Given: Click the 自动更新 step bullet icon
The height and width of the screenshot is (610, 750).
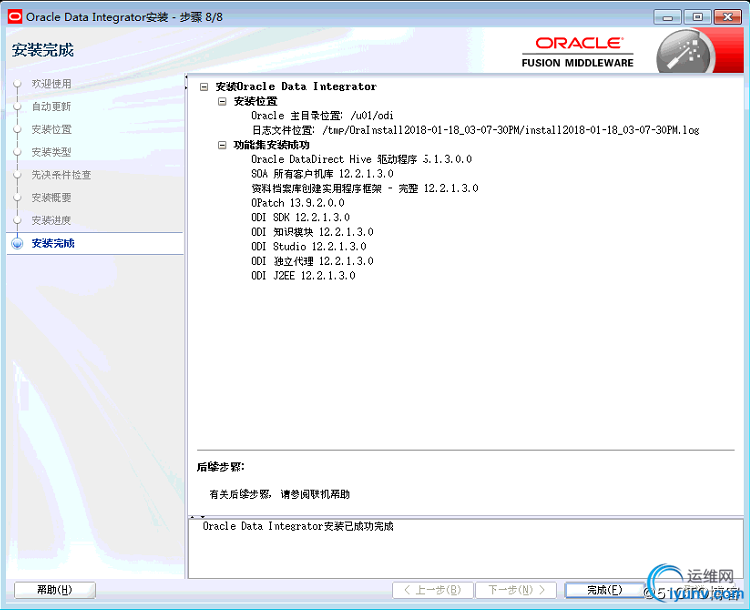Looking at the screenshot, I should [x=17, y=107].
